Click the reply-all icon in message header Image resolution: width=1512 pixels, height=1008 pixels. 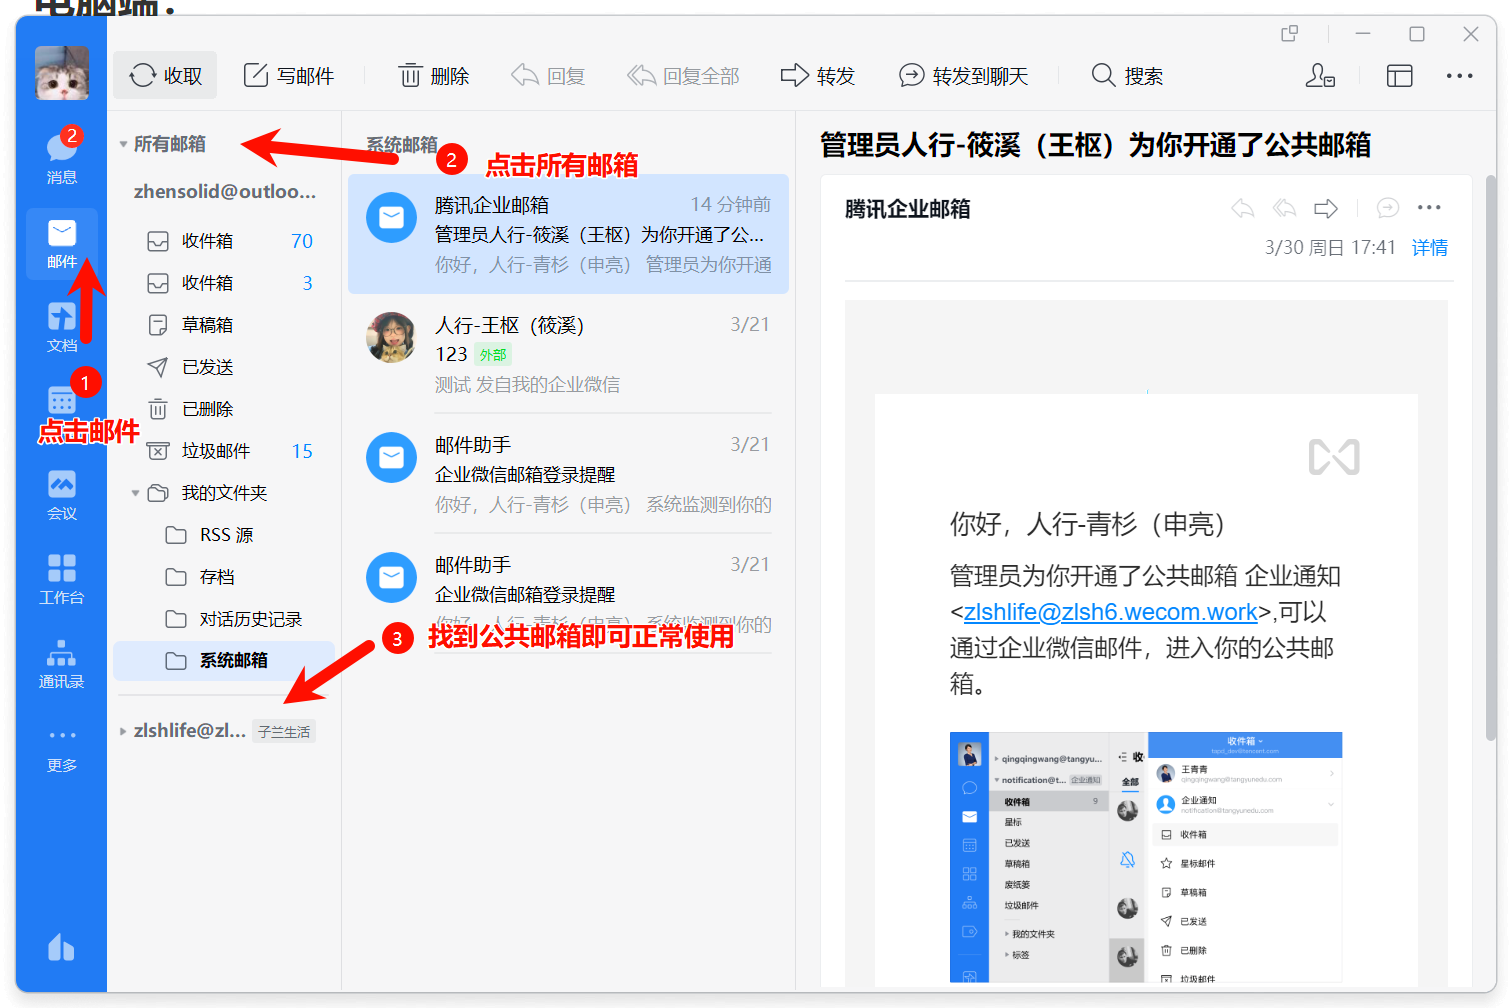click(1285, 208)
